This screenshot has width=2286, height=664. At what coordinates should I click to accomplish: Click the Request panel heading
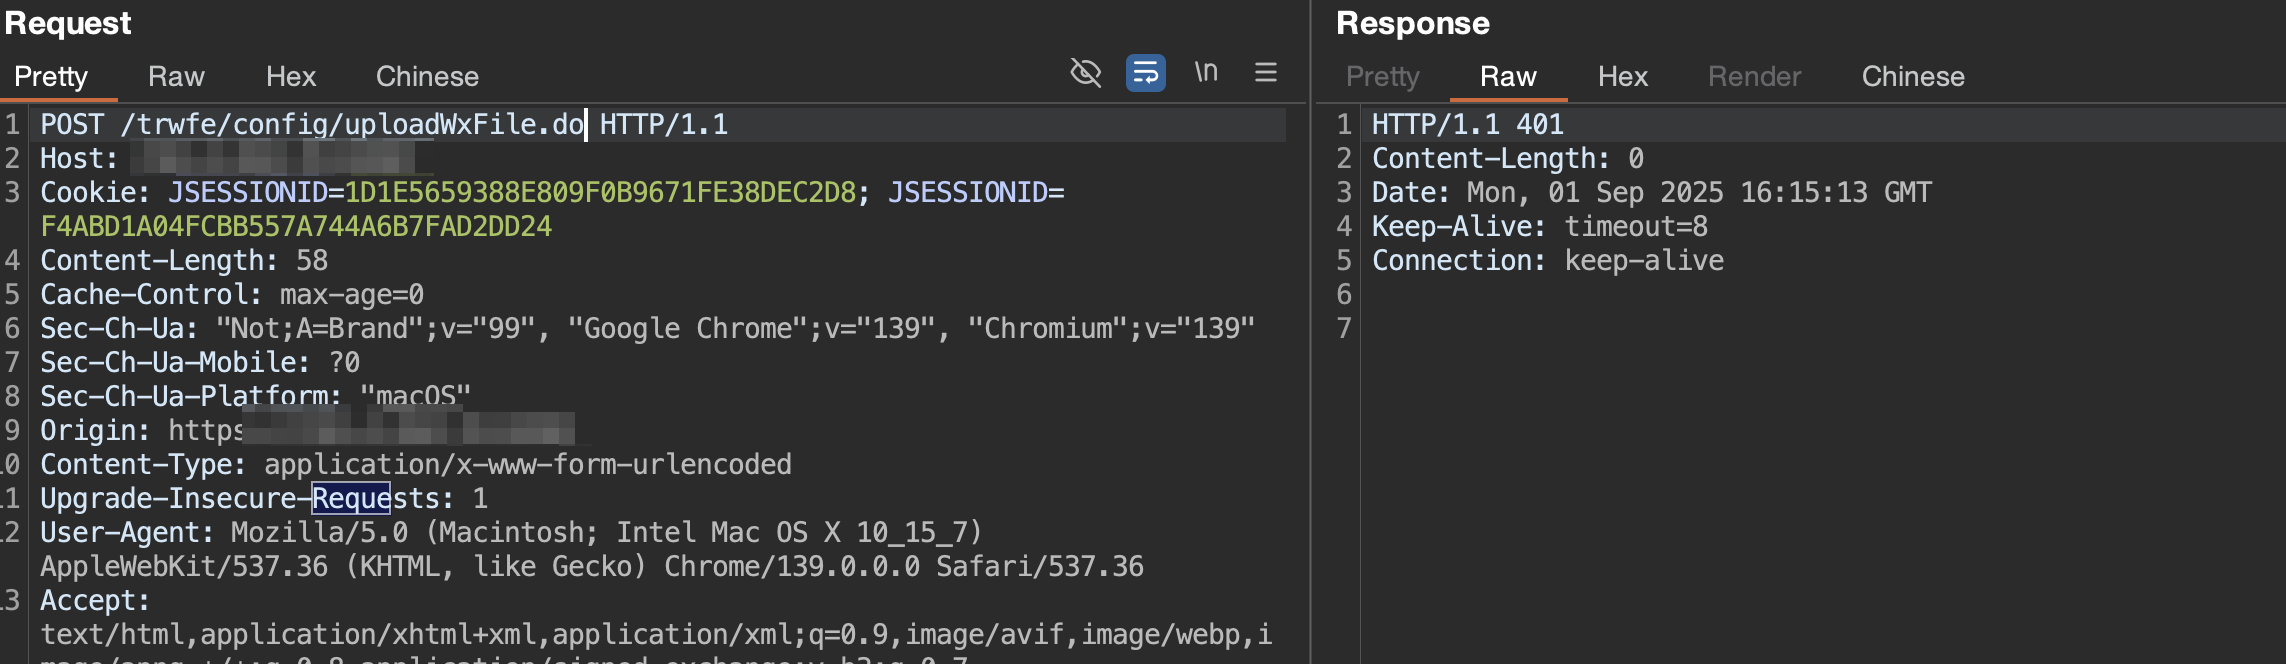pos(68,23)
